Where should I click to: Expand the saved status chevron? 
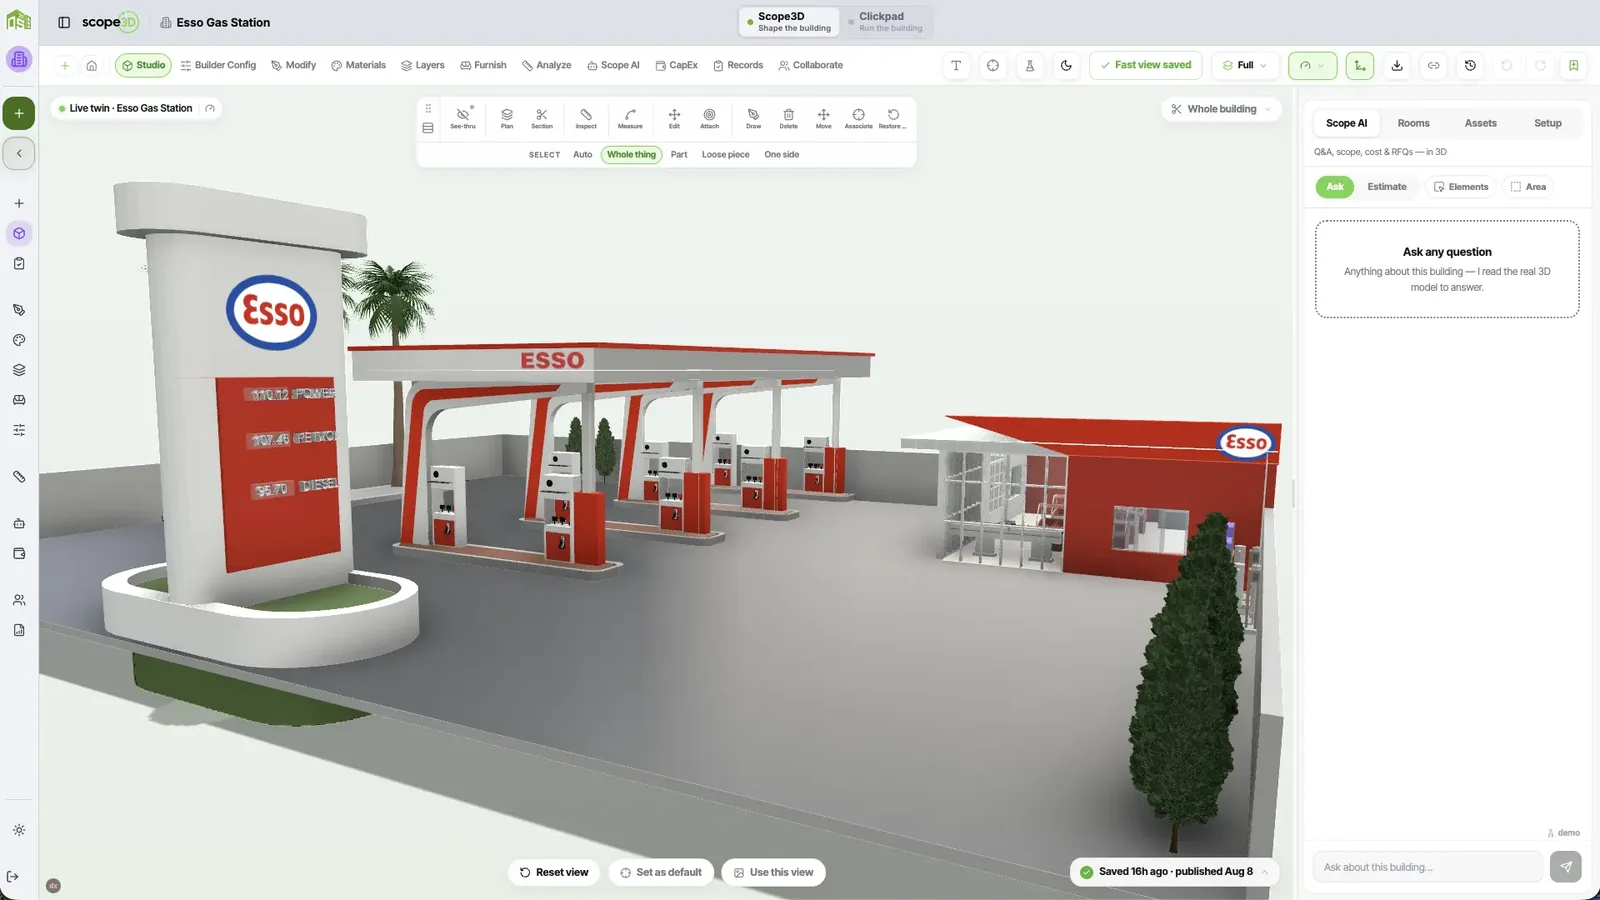coord(1264,872)
